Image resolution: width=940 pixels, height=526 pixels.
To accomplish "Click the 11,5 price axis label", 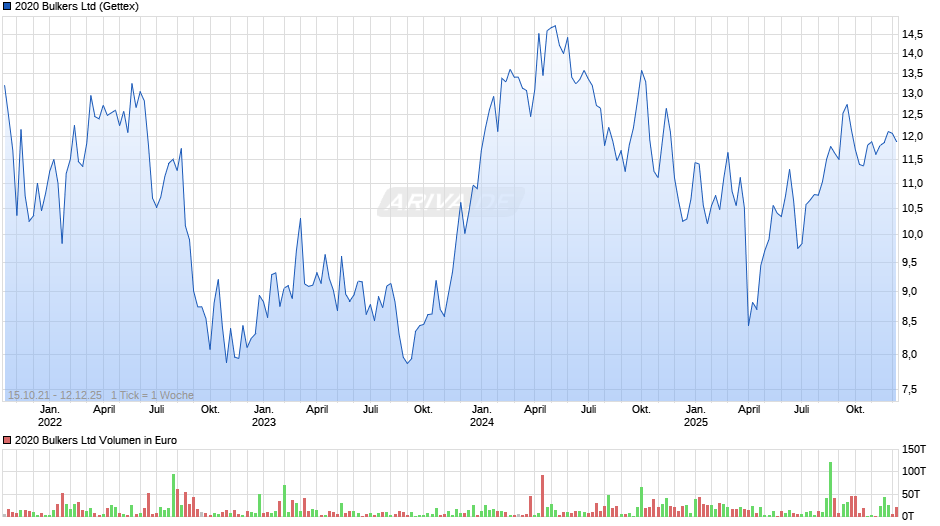I will tap(912, 159).
